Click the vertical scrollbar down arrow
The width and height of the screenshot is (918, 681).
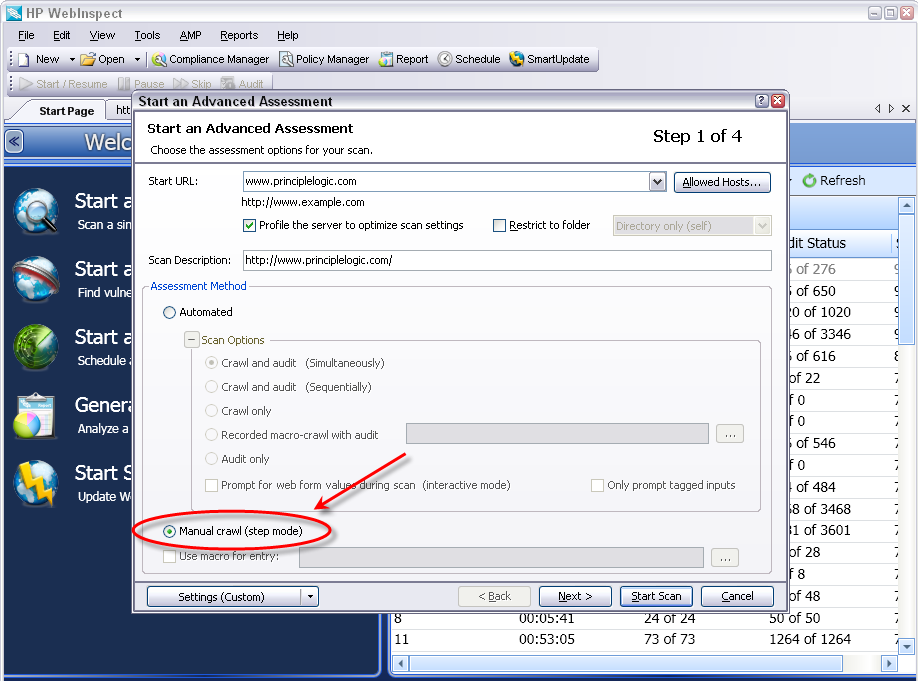(906, 647)
